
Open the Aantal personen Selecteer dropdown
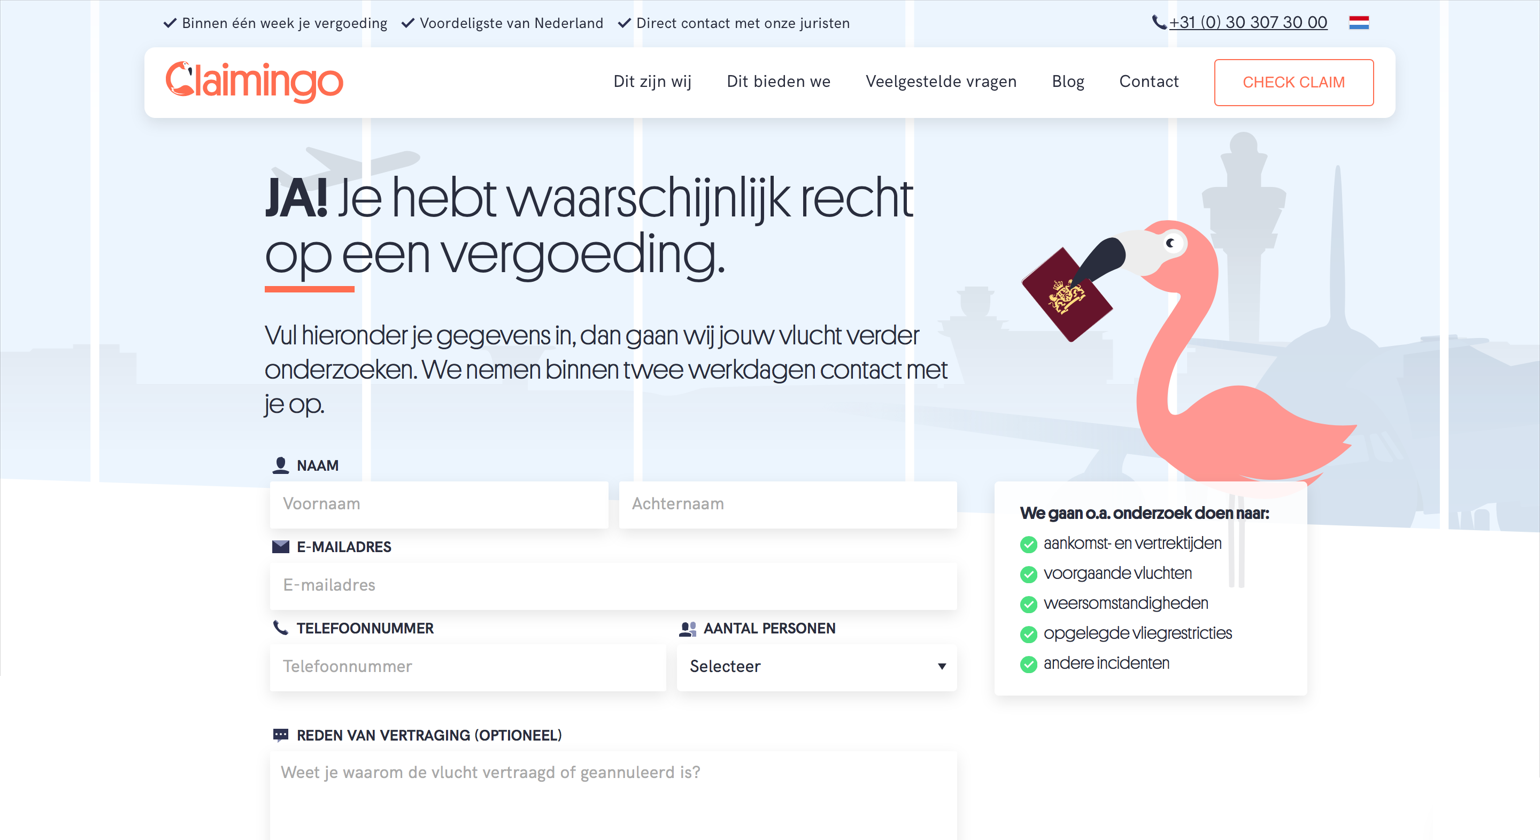[x=817, y=667]
